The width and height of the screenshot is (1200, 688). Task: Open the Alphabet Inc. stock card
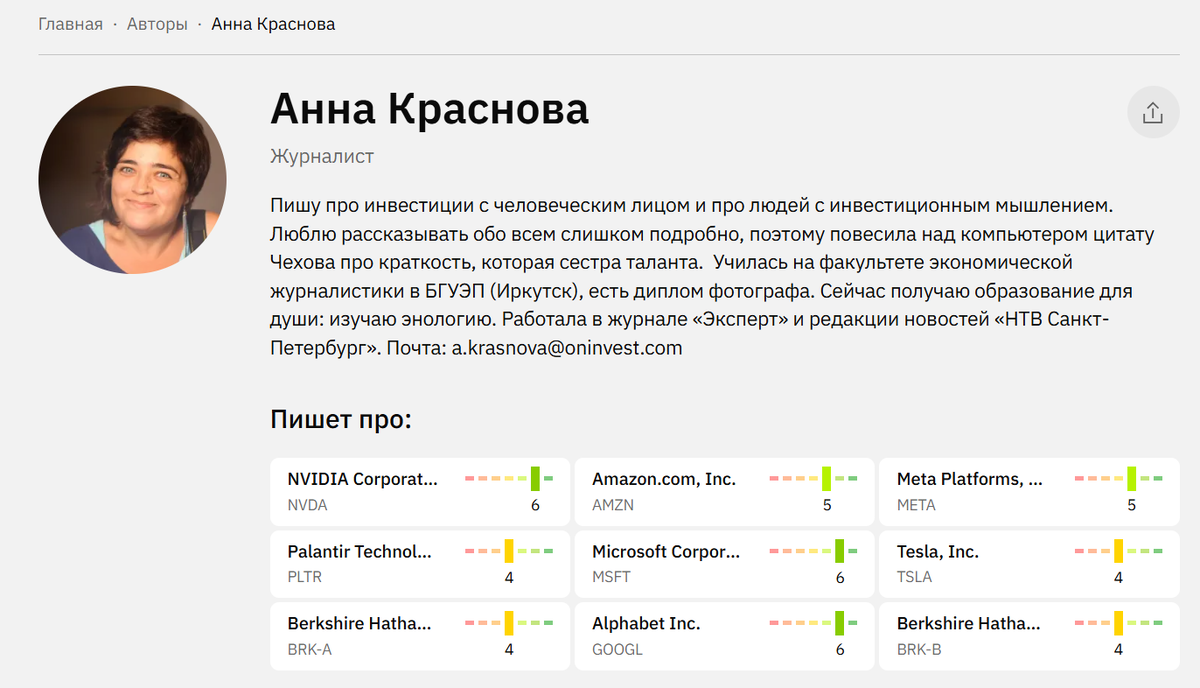click(x=724, y=635)
